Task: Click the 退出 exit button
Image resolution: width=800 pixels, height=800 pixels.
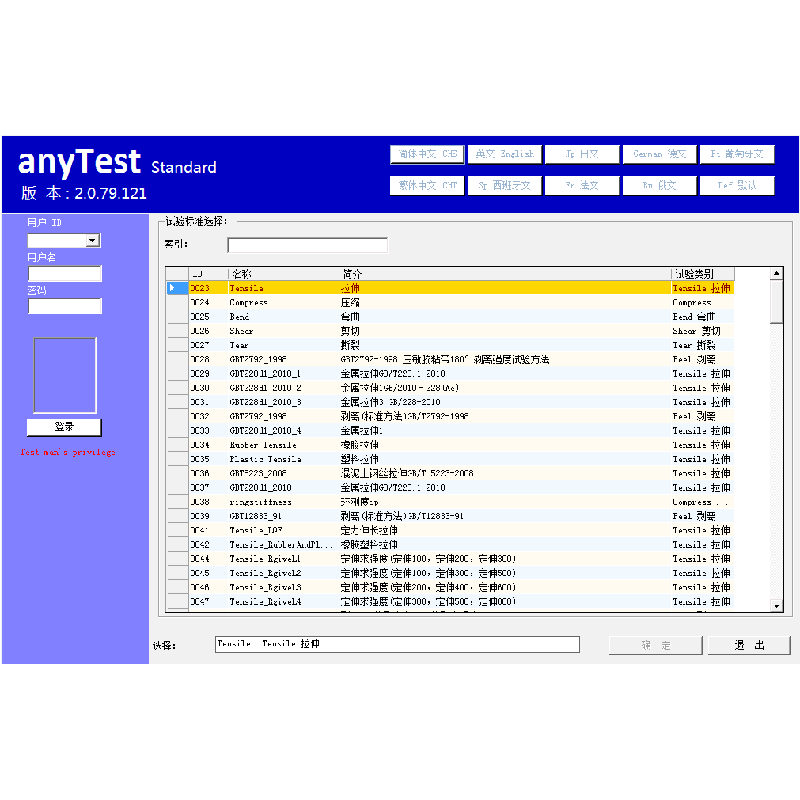Action: click(748, 646)
